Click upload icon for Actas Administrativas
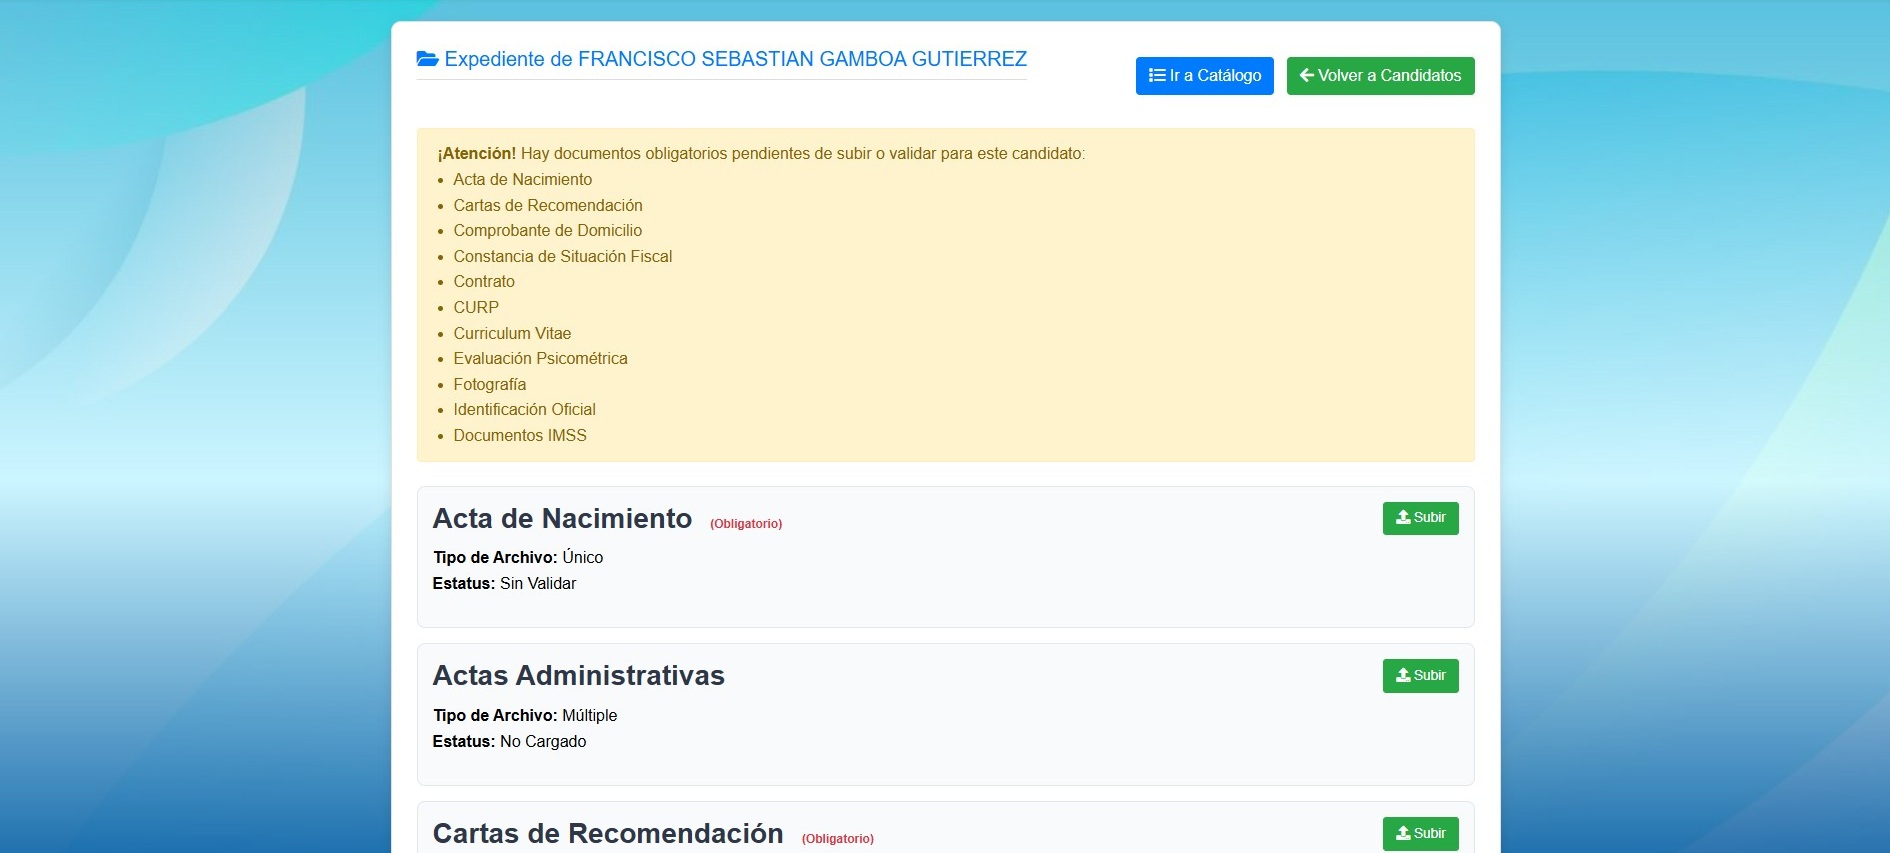 click(1403, 675)
